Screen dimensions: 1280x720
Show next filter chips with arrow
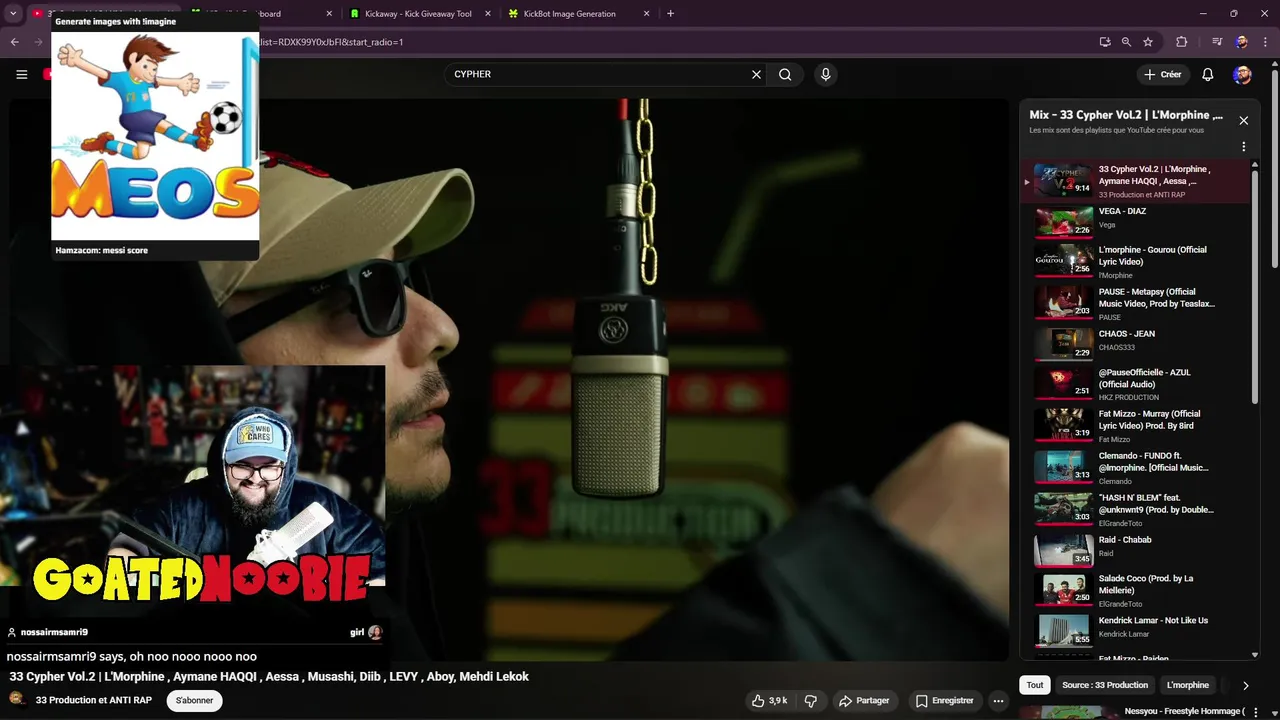point(1245,685)
